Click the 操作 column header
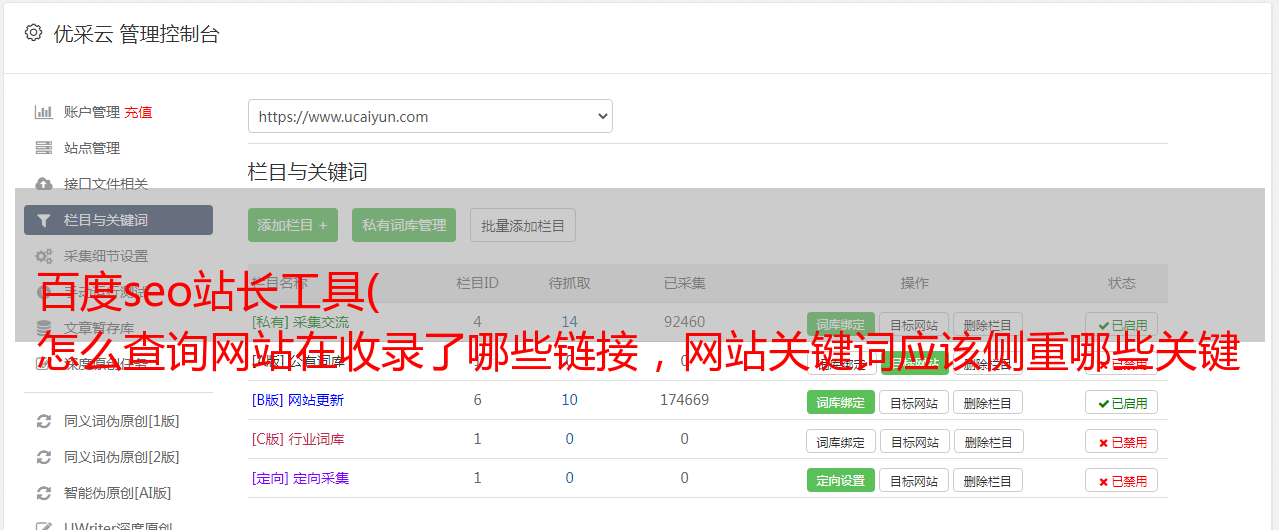This screenshot has height=530, width=1279. click(x=914, y=283)
